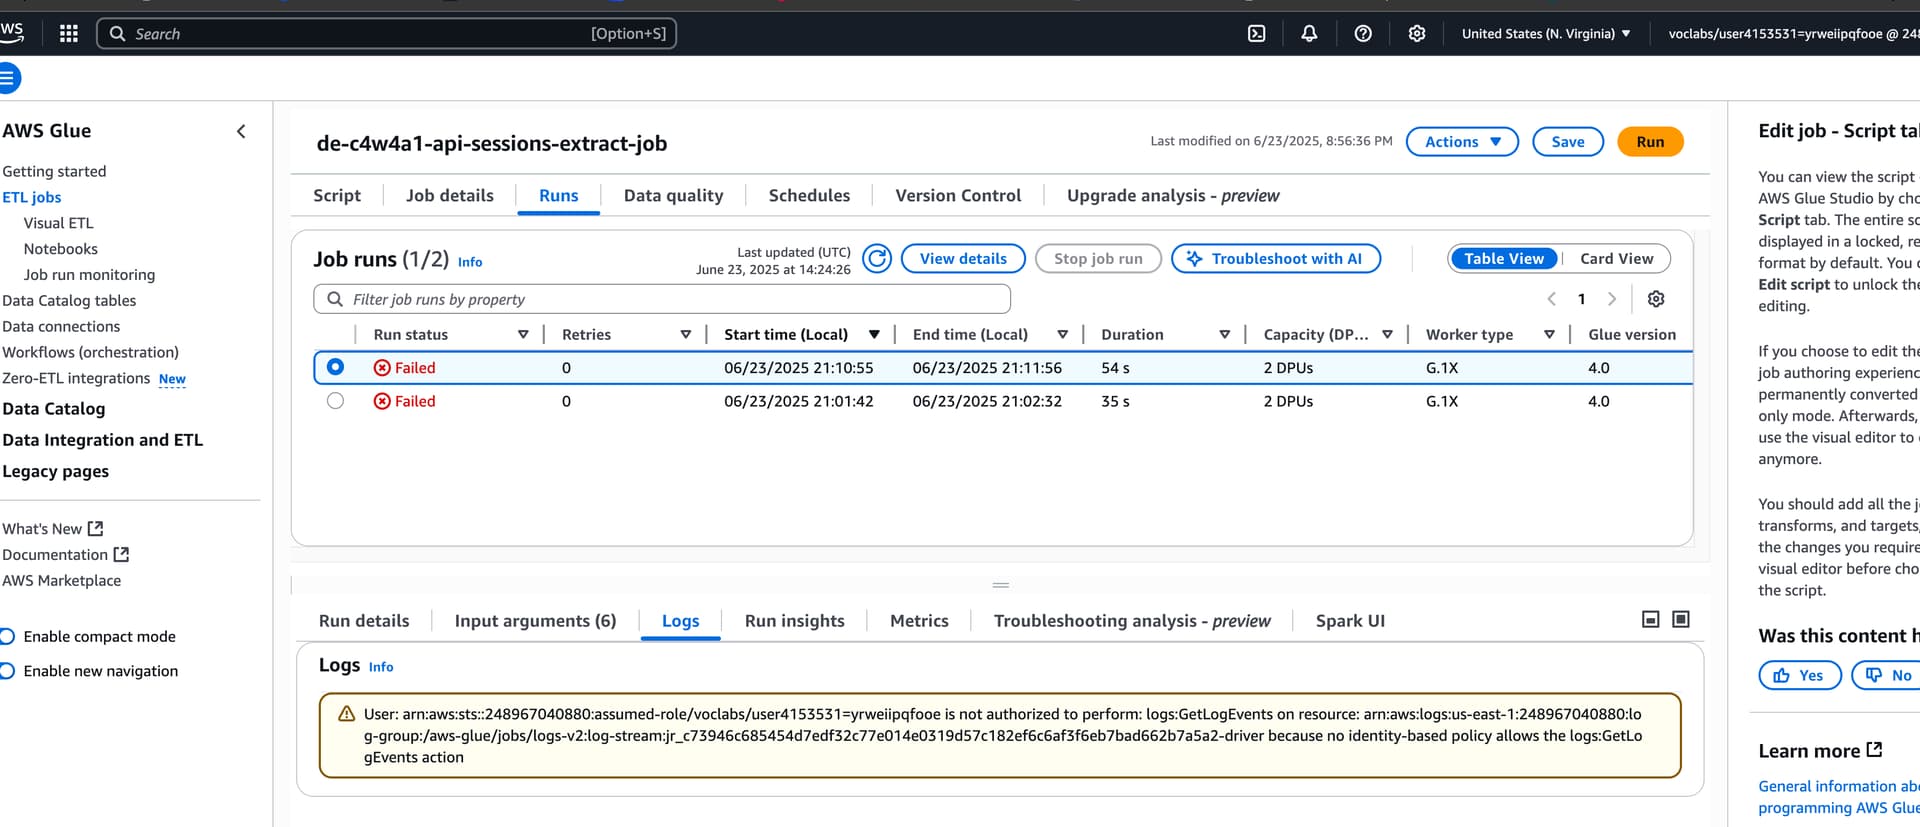Toggle the blue hamburger navigation menu
1920x827 pixels.
(x=9, y=78)
